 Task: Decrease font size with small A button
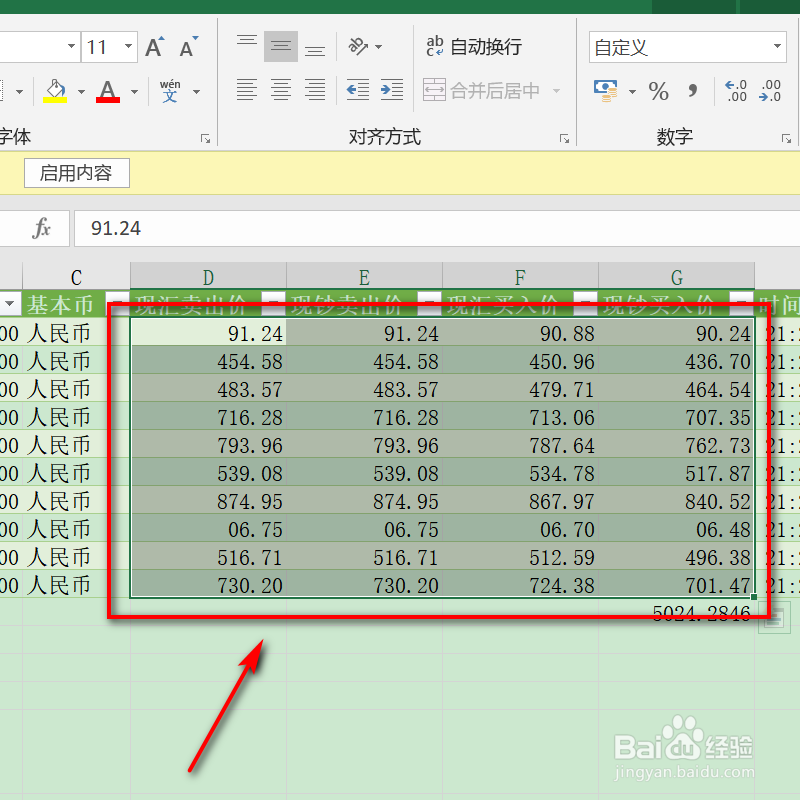pyautogui.click(x=188, y=47)
